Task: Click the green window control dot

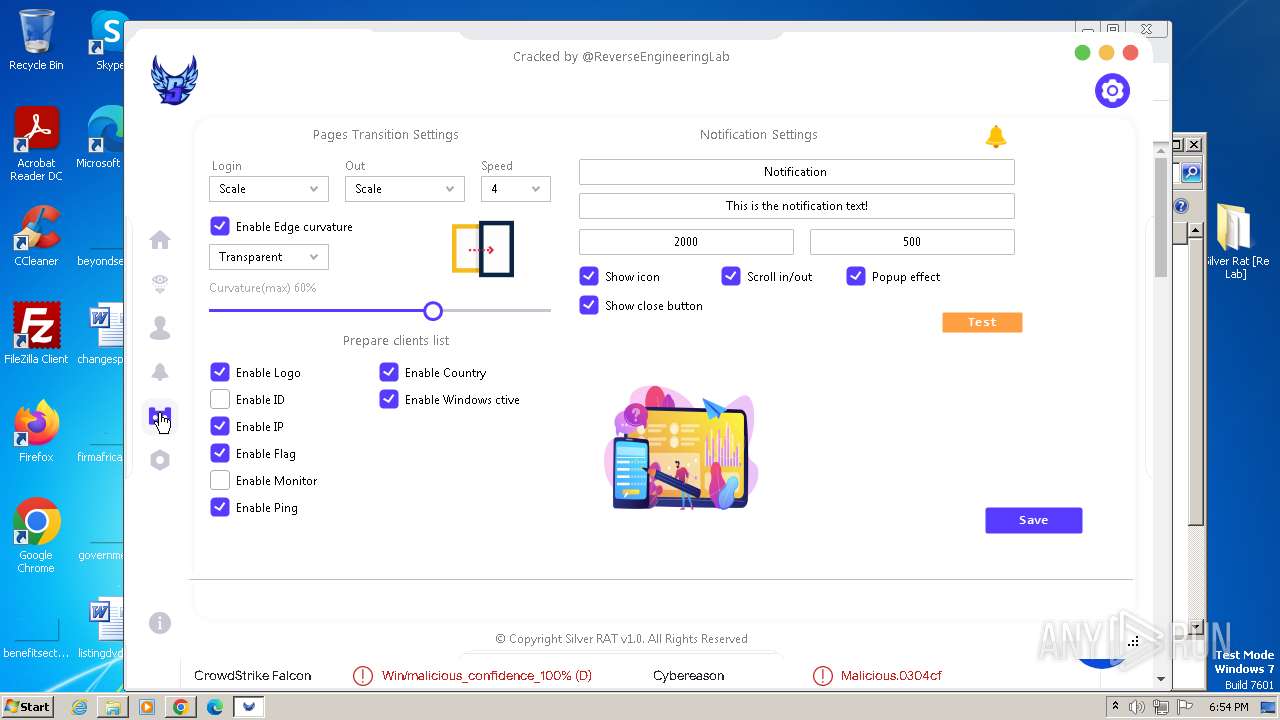Action: click(x=1082, y=53)
